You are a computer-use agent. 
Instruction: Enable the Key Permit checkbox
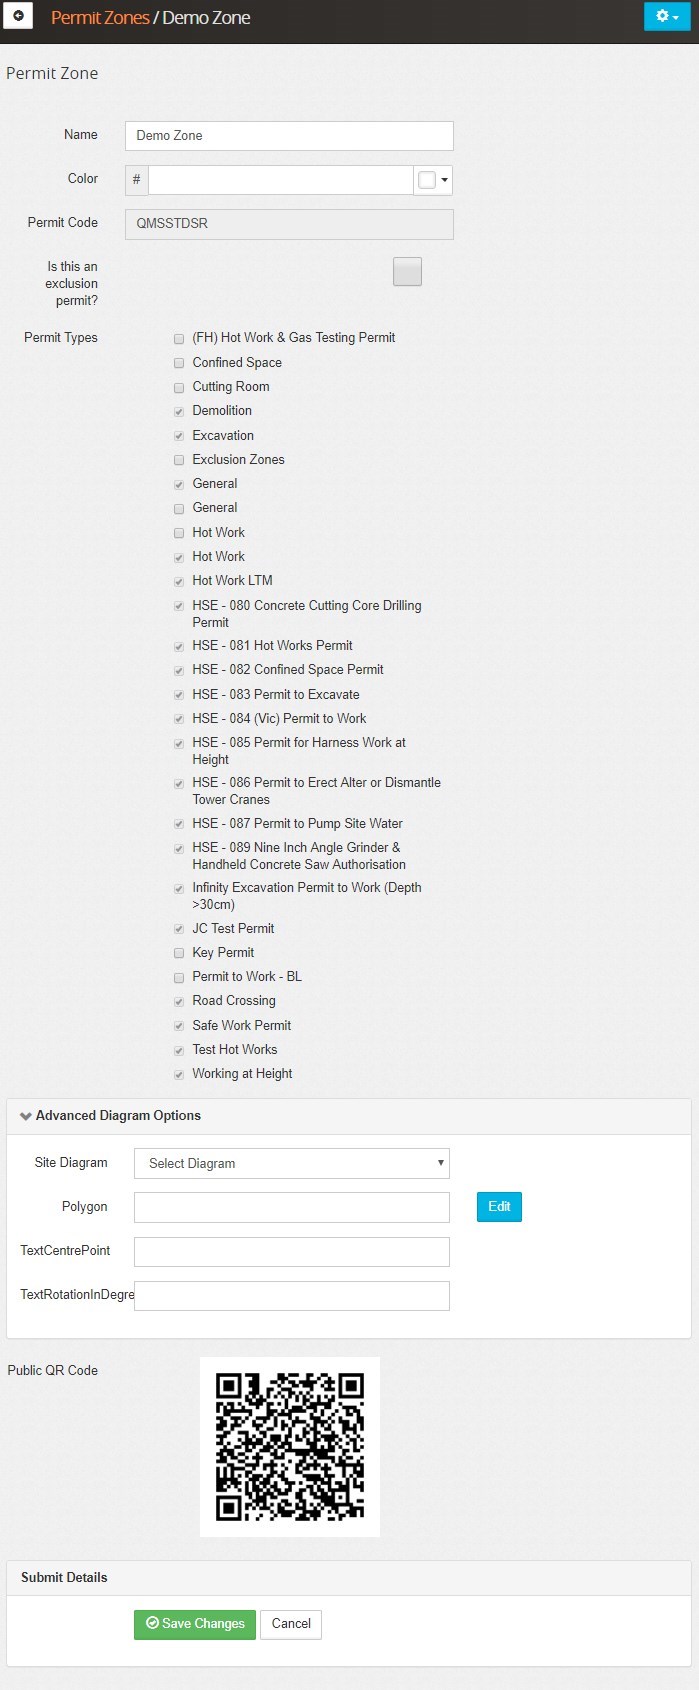(x=180, y=953)
